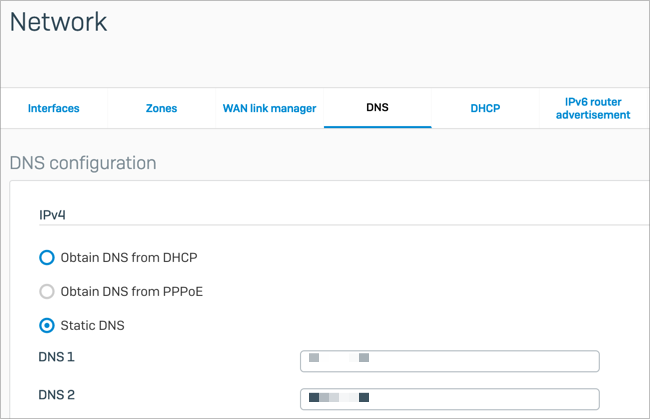Open IPv6 router advertisement tab
650x419 pixels.
point(593,108)
